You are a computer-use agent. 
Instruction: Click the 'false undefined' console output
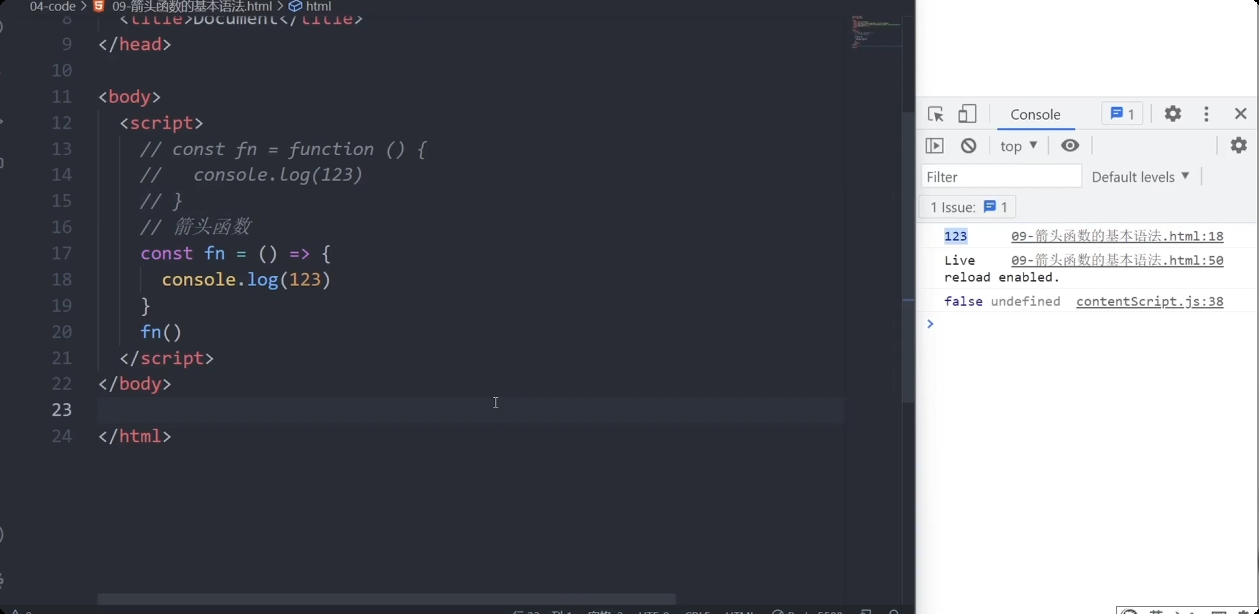(x=1002, y=301)
